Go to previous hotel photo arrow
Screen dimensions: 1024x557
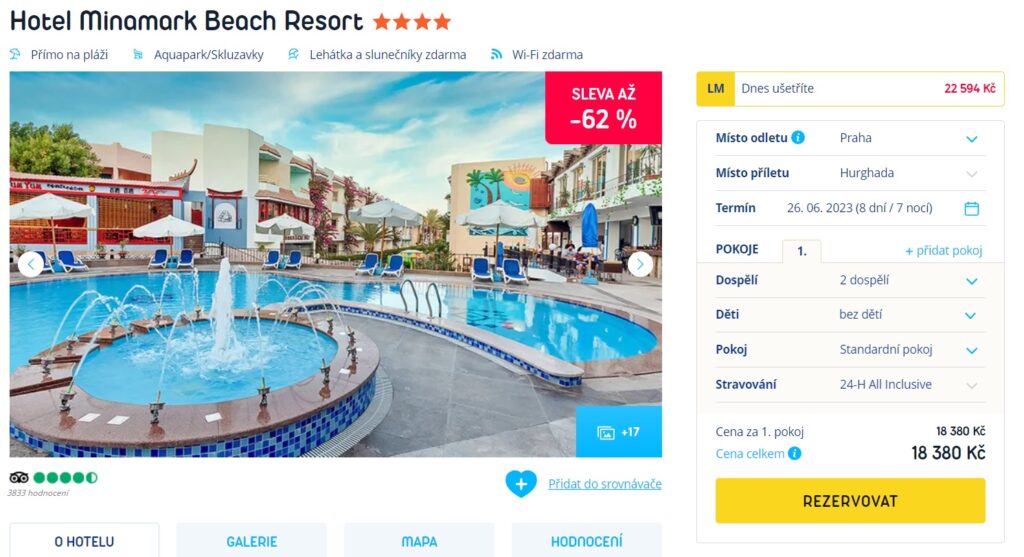31,264
